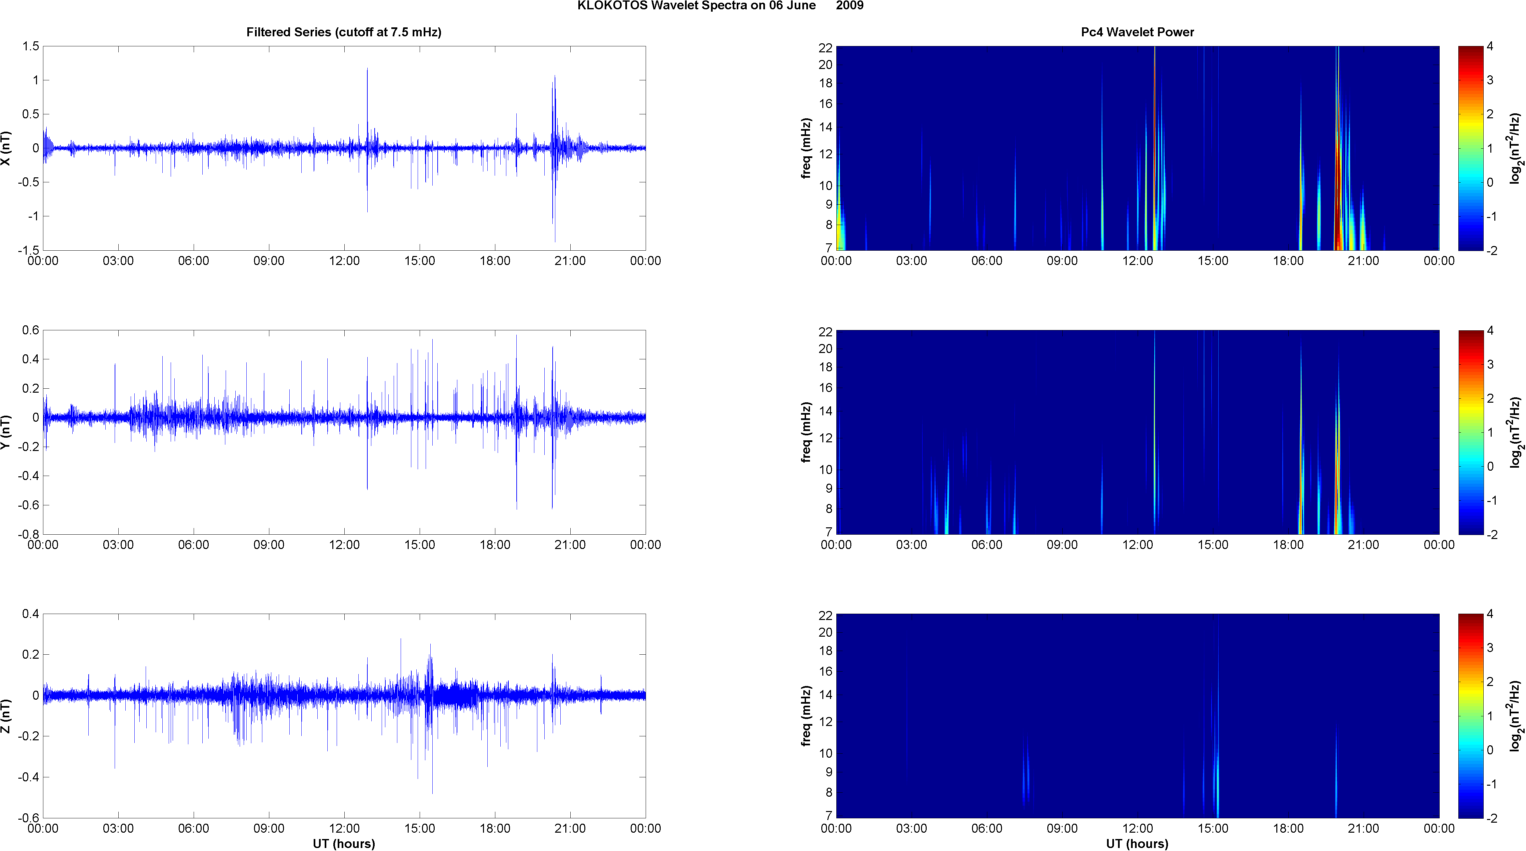Screen dimensions: 1526x851
Task: Click the log2(nT²/Hz) label of the Z-component colorbar
Action: point(1517,716)
